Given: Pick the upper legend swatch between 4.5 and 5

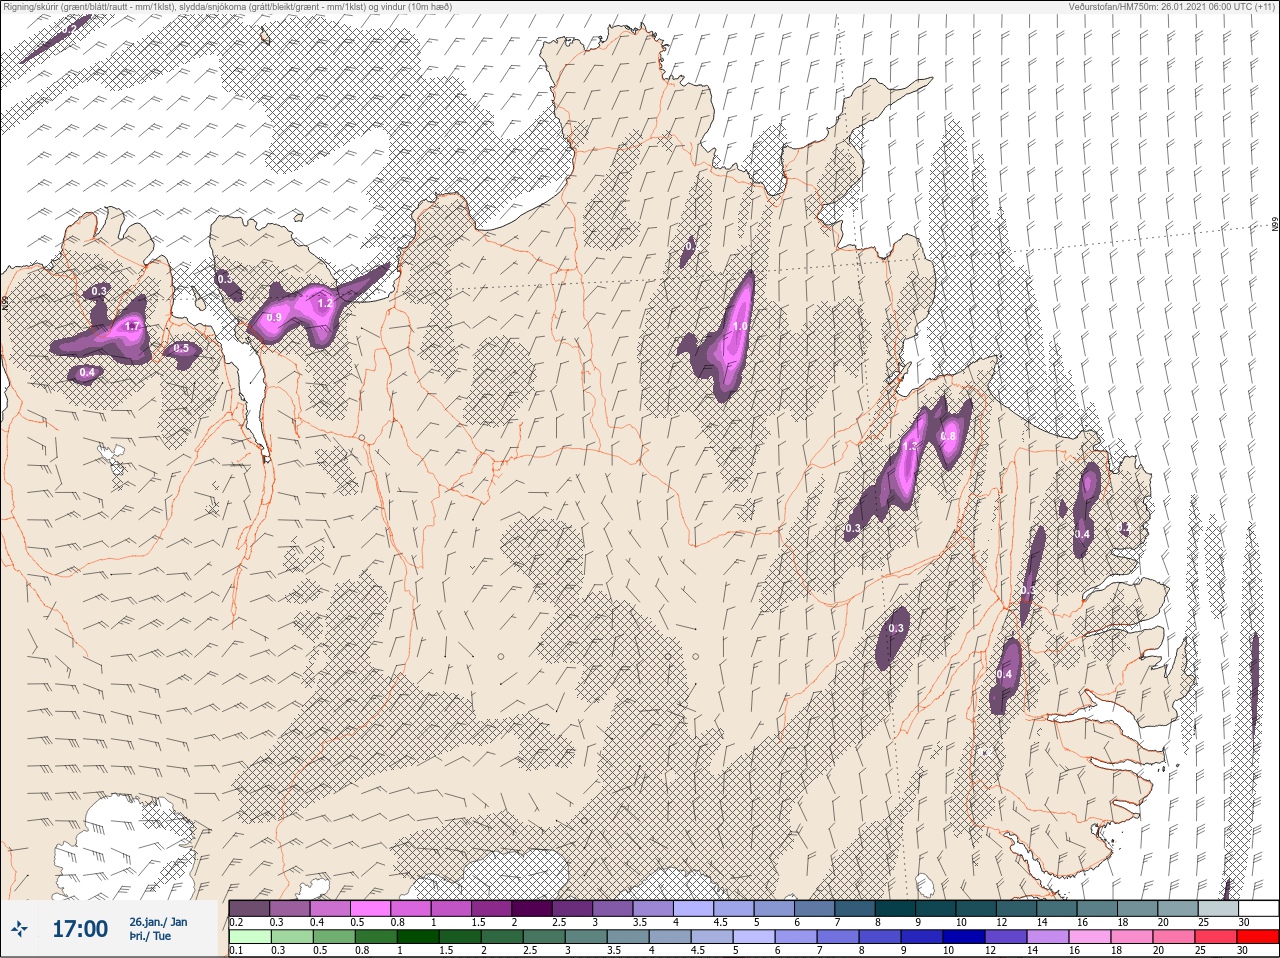Looking at the screenshot, I should click(735, 908).
